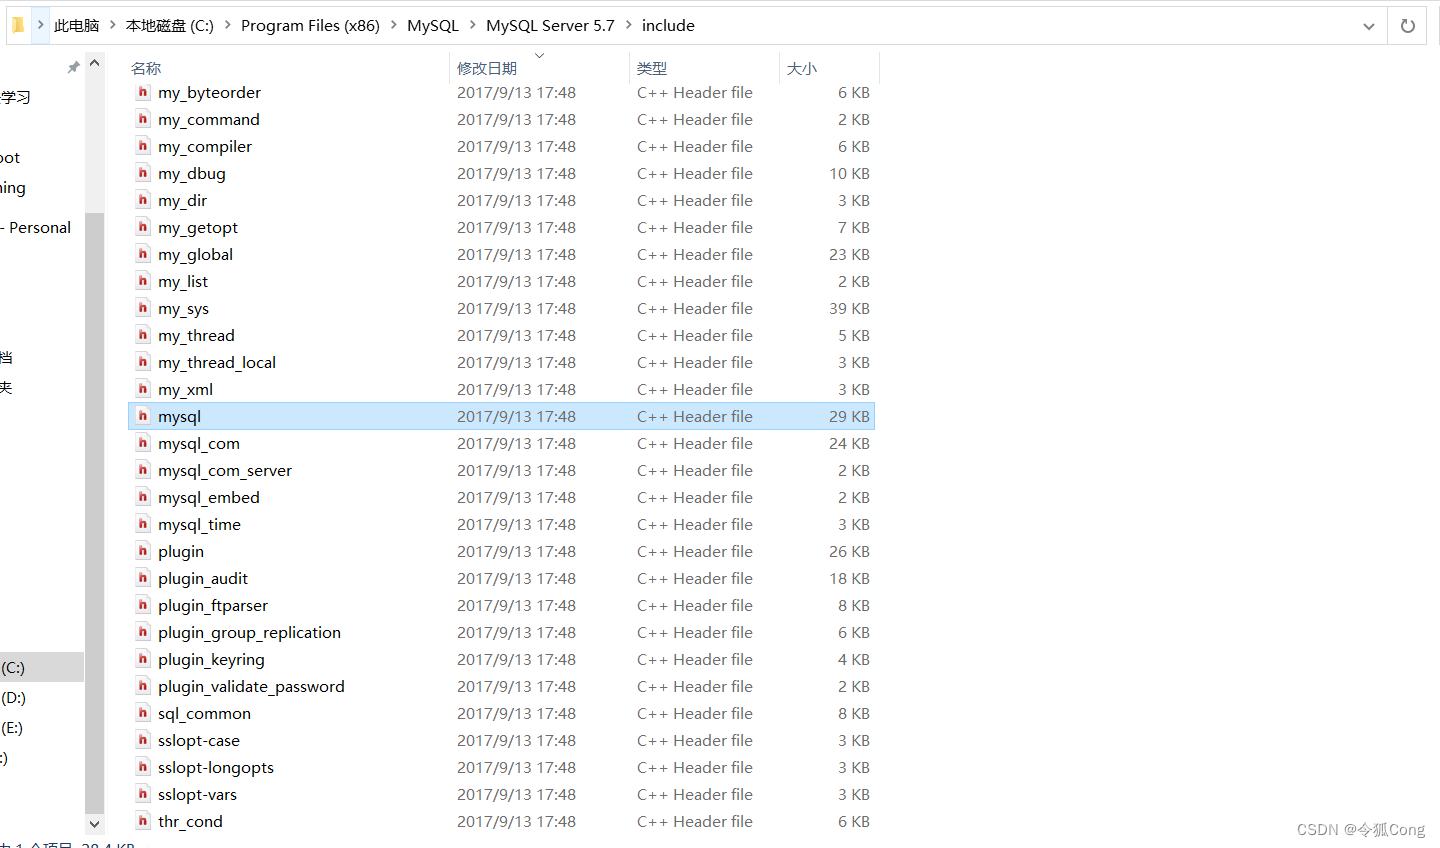Navigate to 此电脑 via breadcrumb
The width and height of the screenshot is (1440, 848).
coord(76,25)
